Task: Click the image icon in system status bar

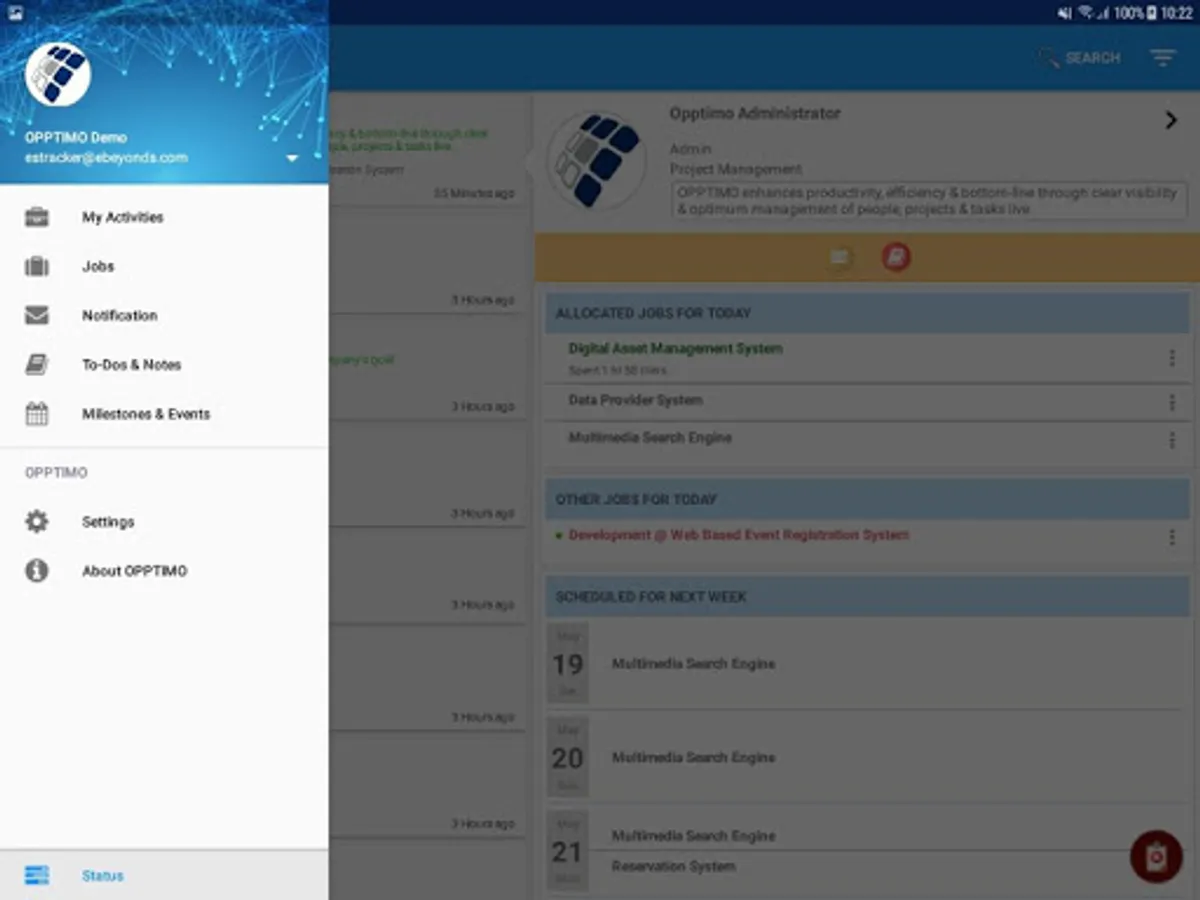Action: click(x=15, y=13)
